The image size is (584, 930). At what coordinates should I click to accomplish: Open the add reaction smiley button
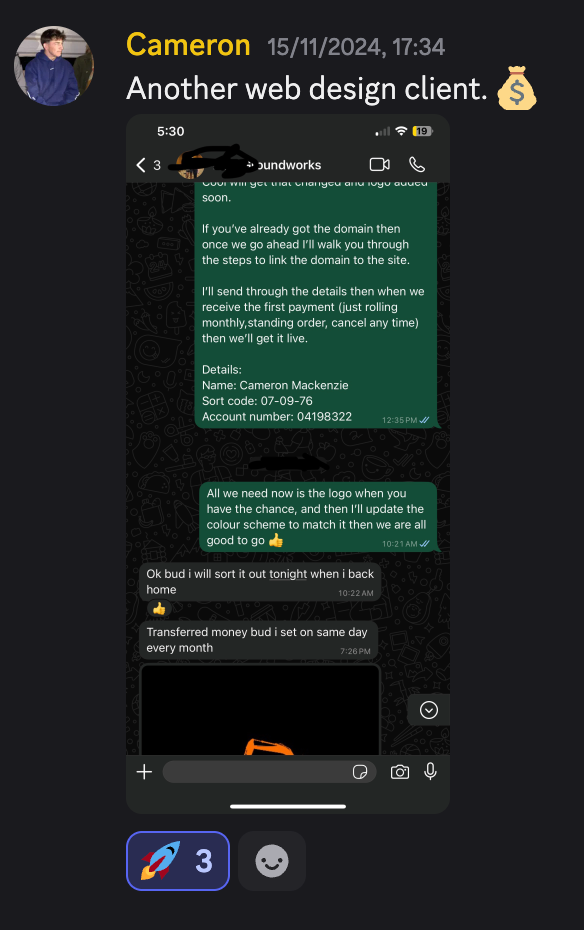pos(272,861)
